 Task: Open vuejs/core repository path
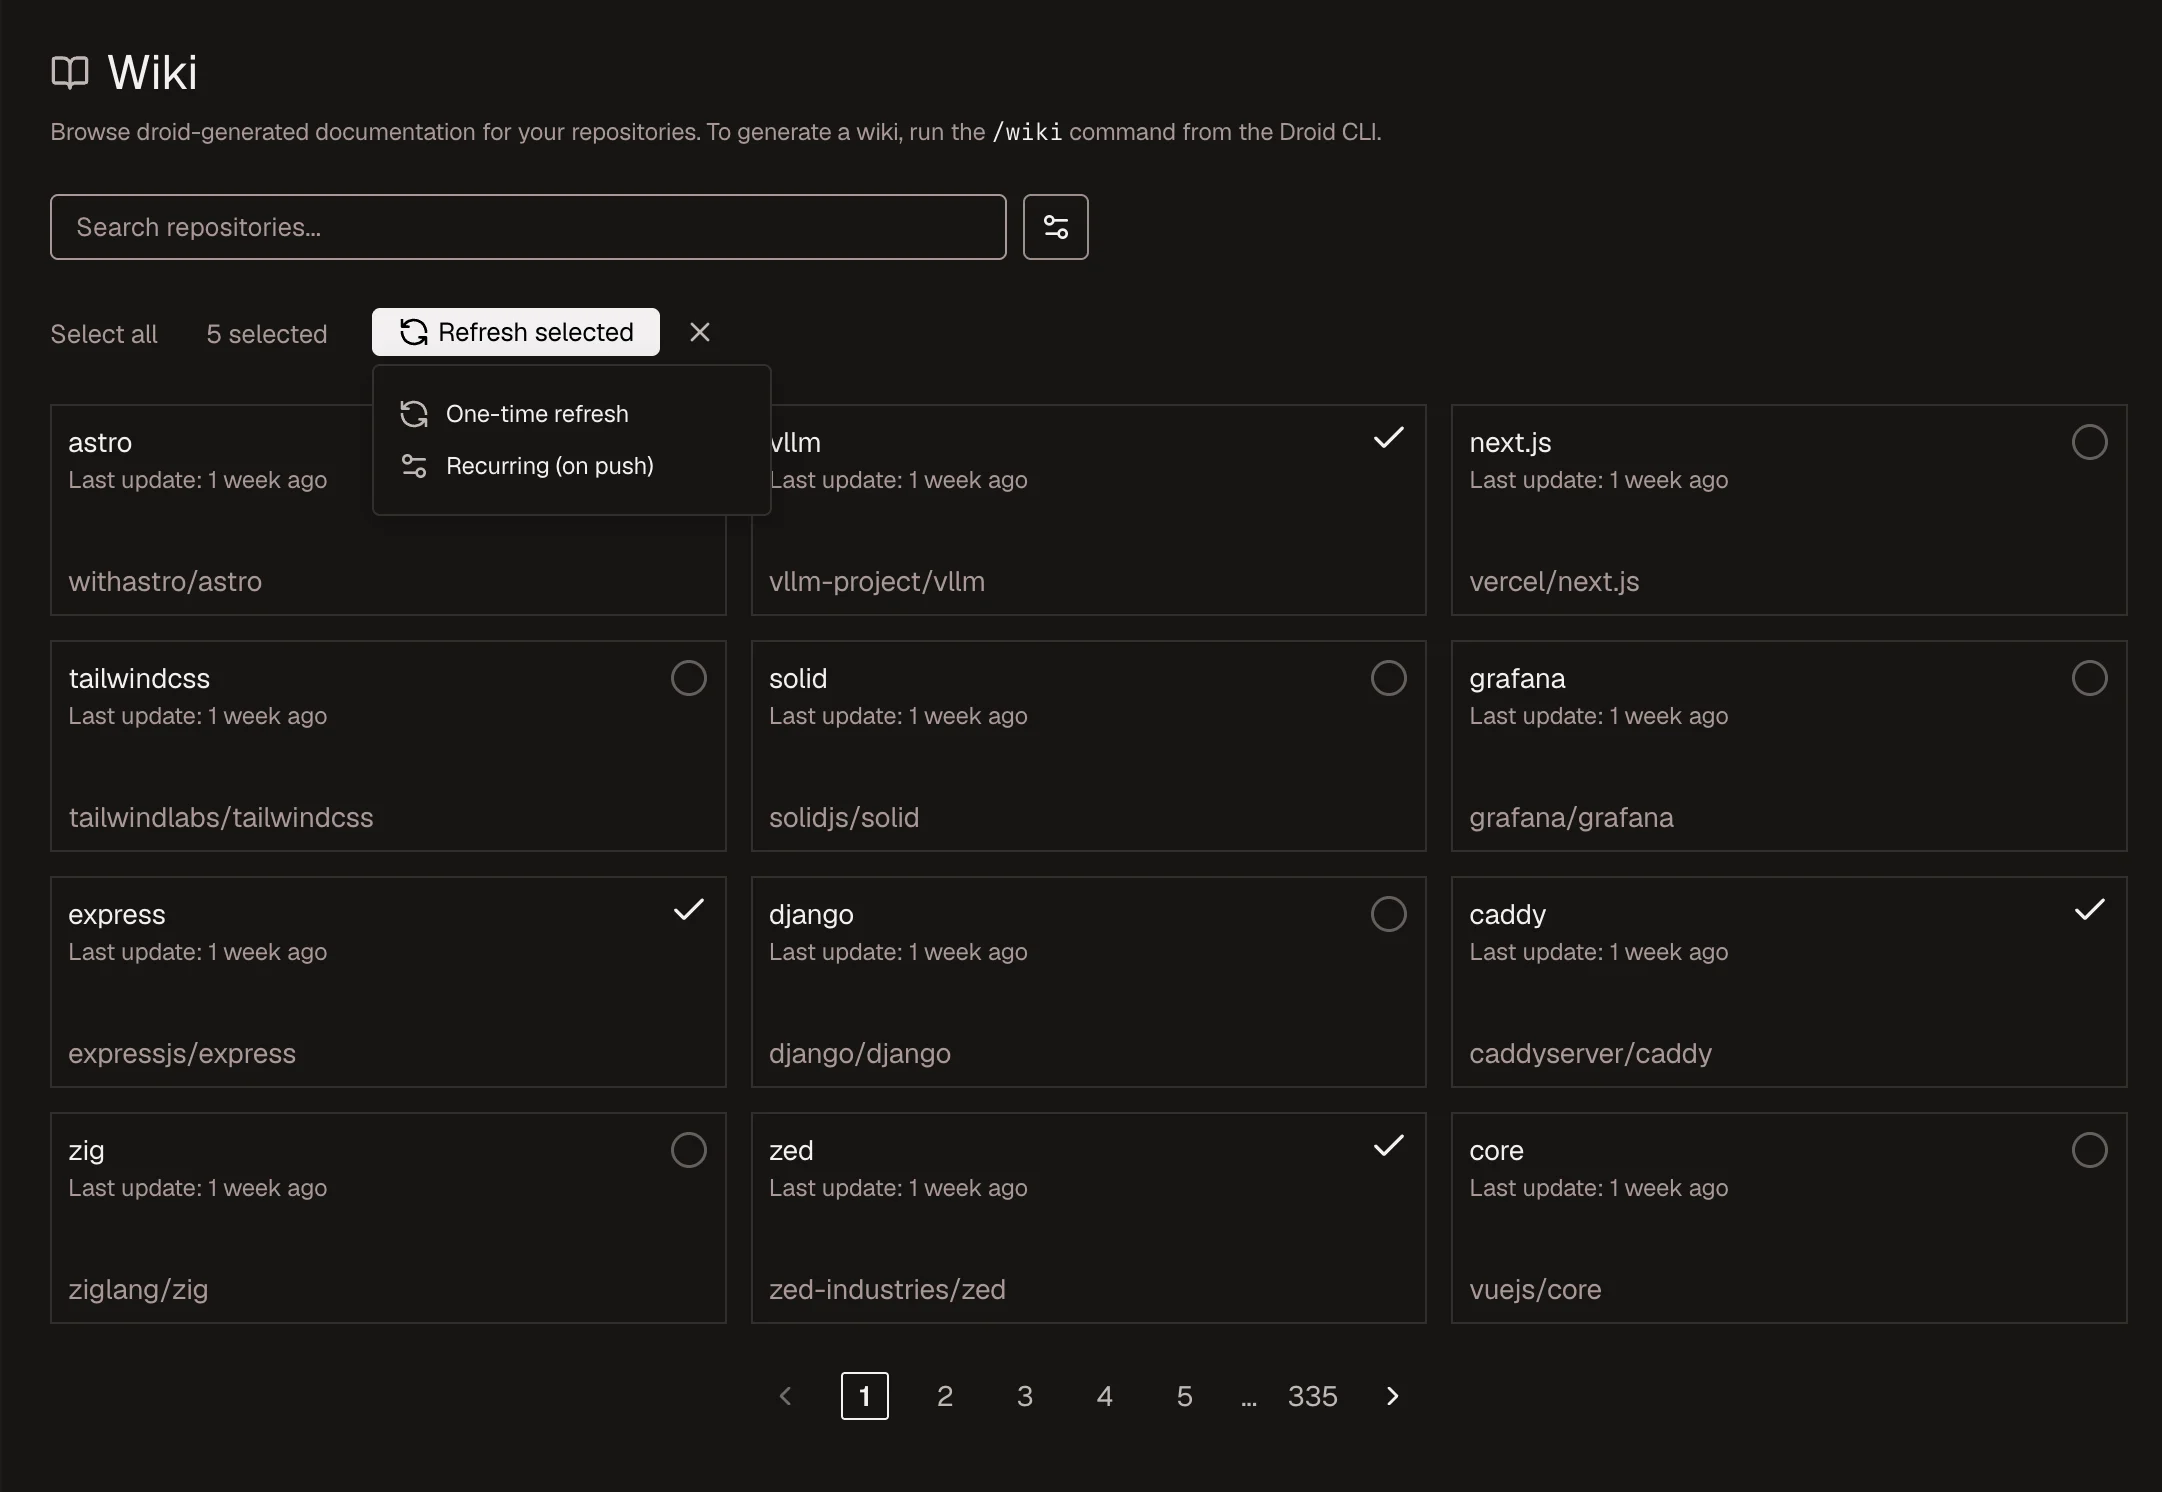coord(1535,1290)
